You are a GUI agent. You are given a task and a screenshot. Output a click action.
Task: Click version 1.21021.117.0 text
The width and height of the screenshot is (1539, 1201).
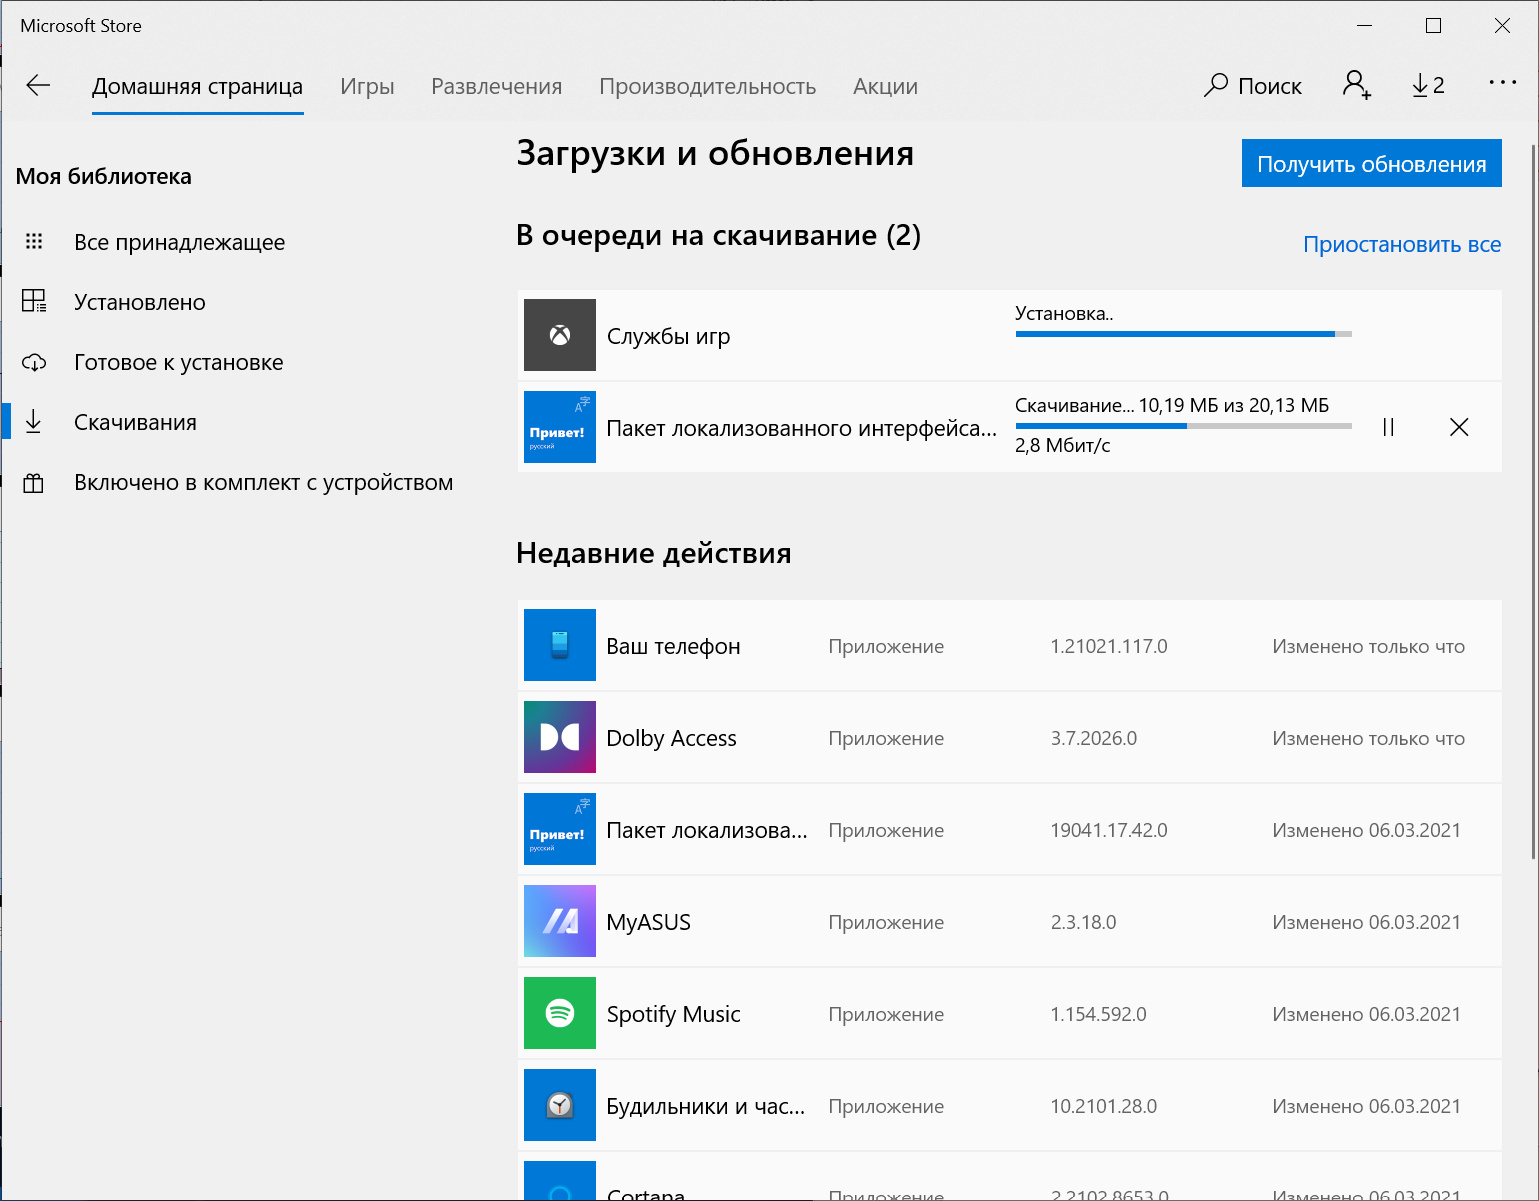coord(1109,646)
